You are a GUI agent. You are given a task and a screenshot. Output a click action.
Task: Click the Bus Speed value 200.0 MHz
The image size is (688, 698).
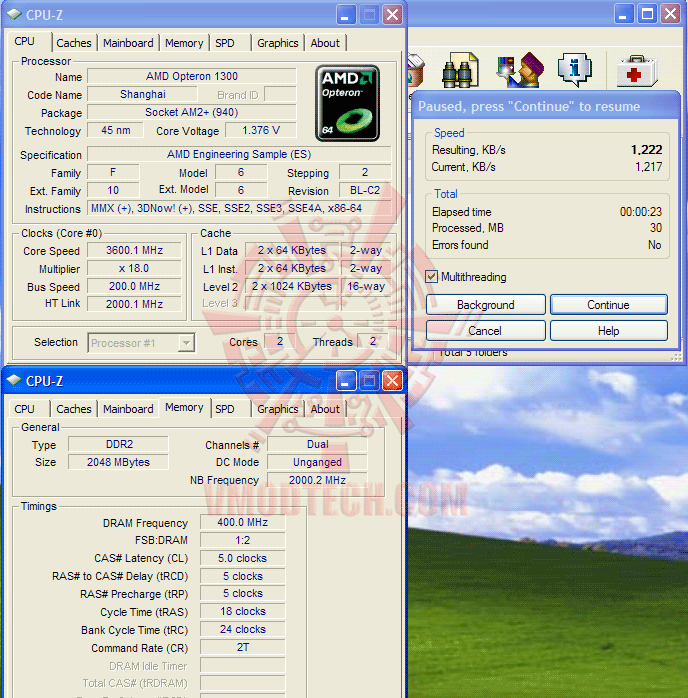click(x=134, y=286)
